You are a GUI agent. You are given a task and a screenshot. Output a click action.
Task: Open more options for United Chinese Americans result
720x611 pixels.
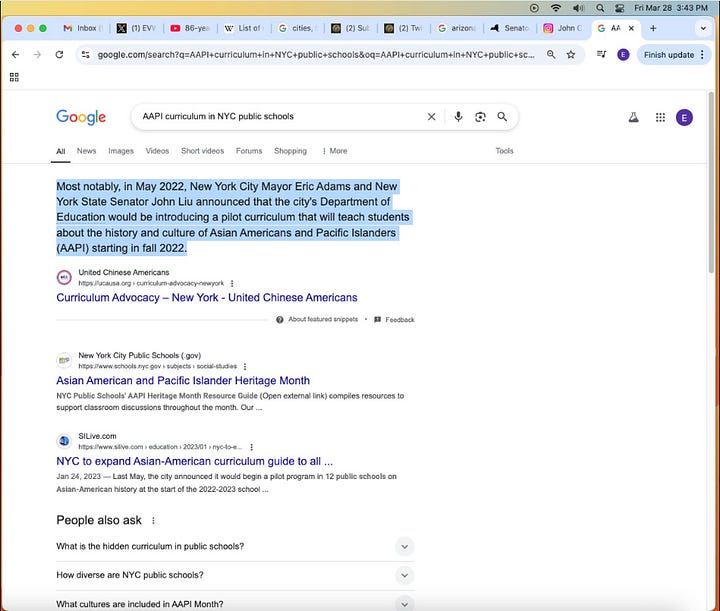[x=232, y=283]
